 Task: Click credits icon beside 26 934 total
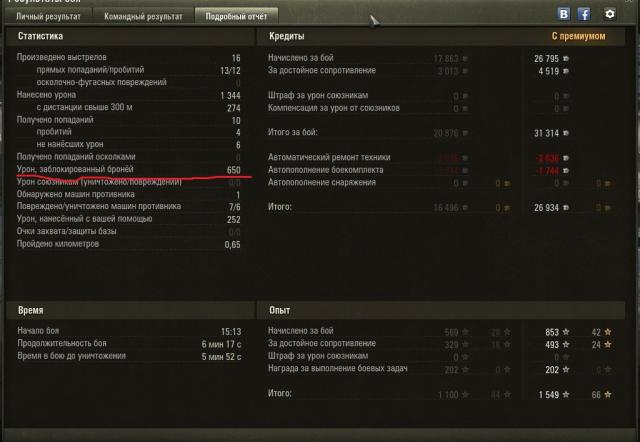(x=566, y=208)
